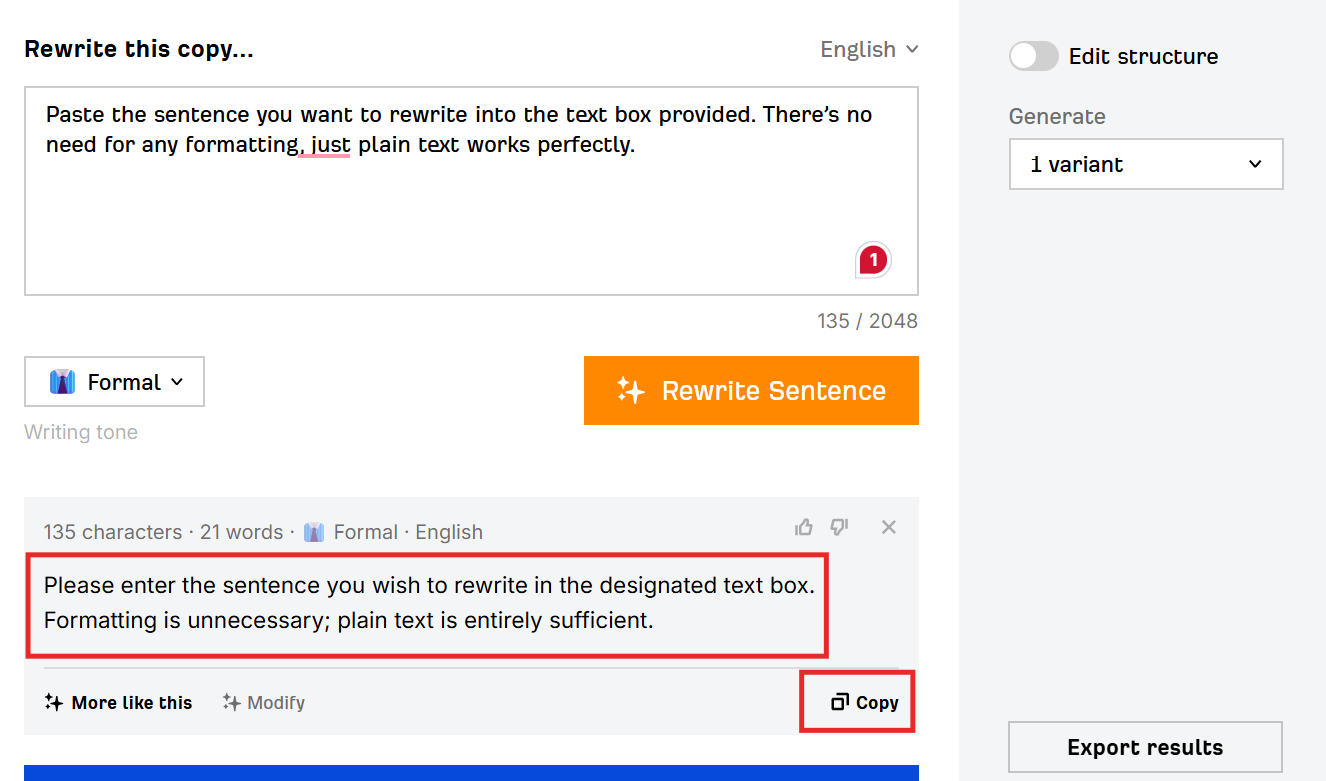
Task: Click the sparkle icon on Rewrite Sentence
Action: click(x=630, y=390)
